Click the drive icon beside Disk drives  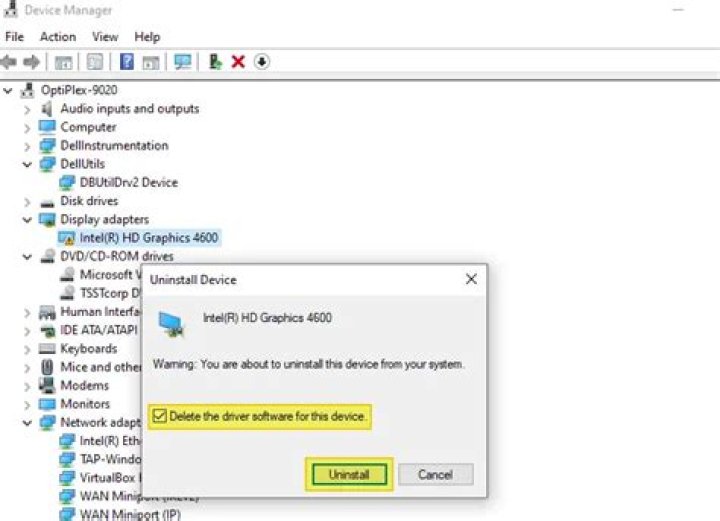[x=47, y=203]
